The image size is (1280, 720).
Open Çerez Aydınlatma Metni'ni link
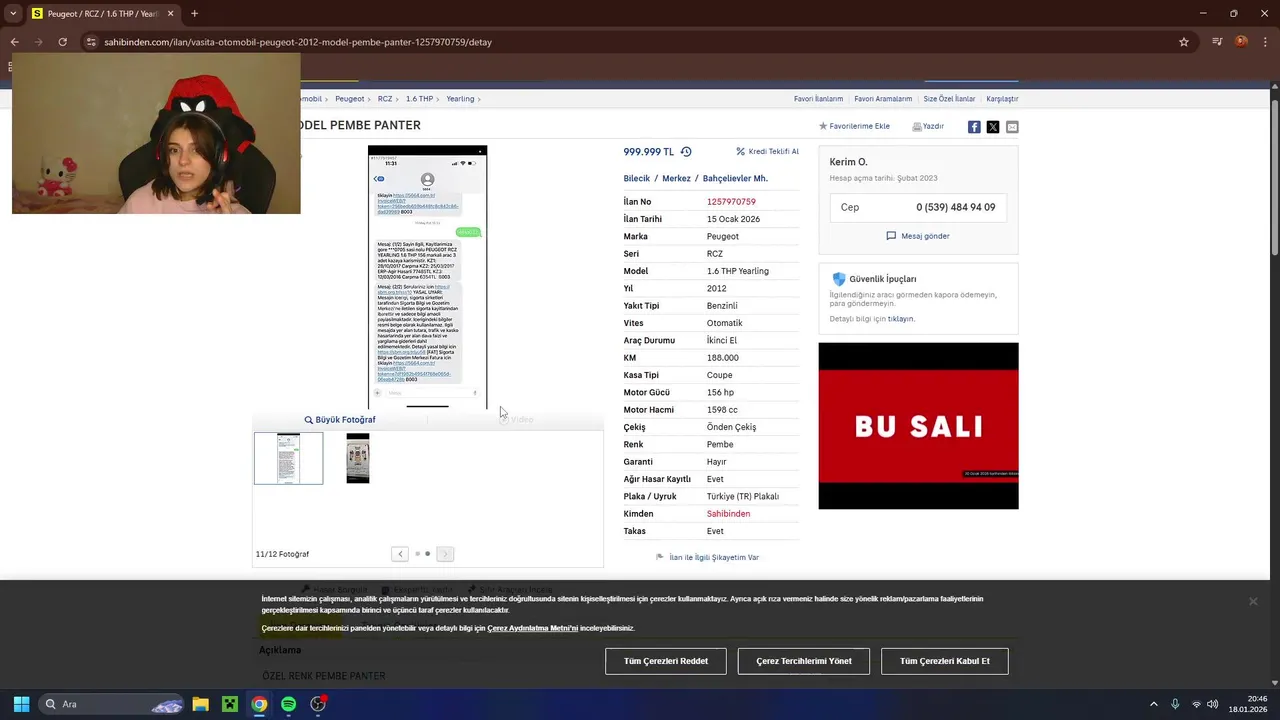point(533,628)
